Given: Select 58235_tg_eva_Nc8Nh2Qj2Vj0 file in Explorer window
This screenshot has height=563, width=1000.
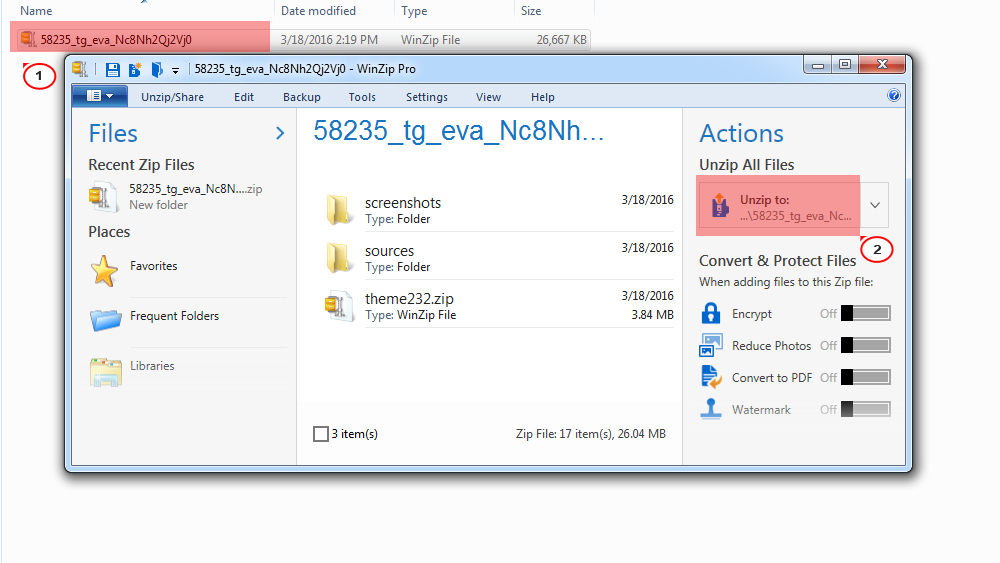Looking at the screenshot, I should tap(115, 40).
